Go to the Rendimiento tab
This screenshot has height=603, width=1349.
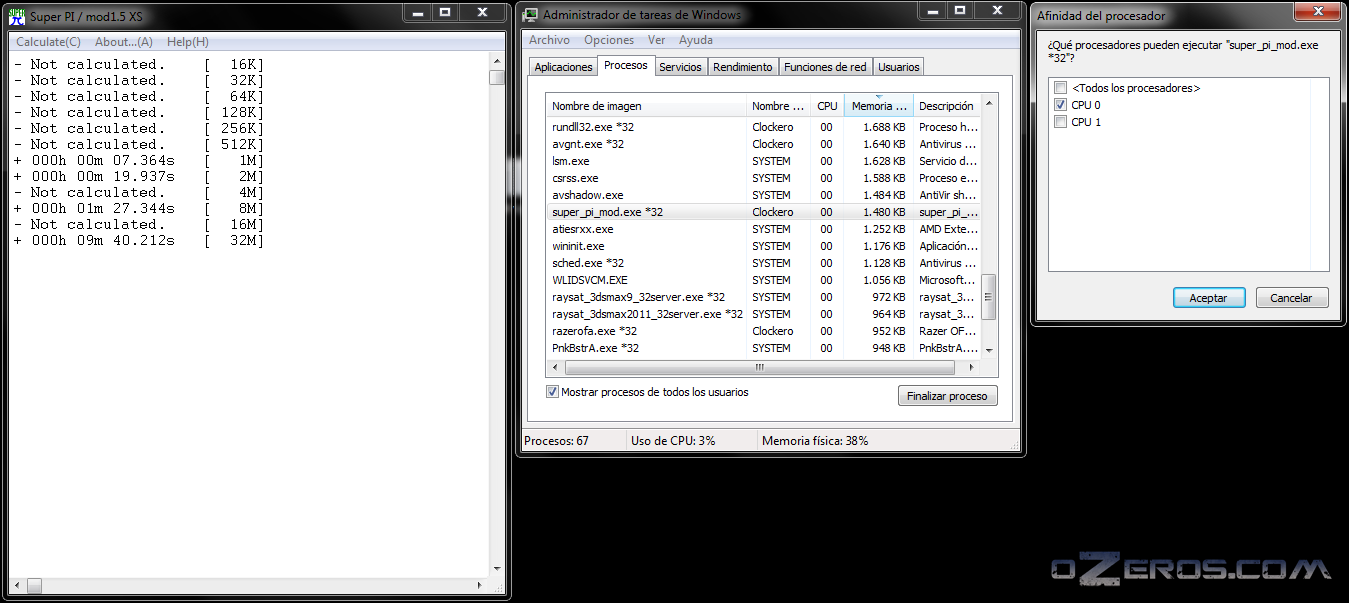coord(743,67)
